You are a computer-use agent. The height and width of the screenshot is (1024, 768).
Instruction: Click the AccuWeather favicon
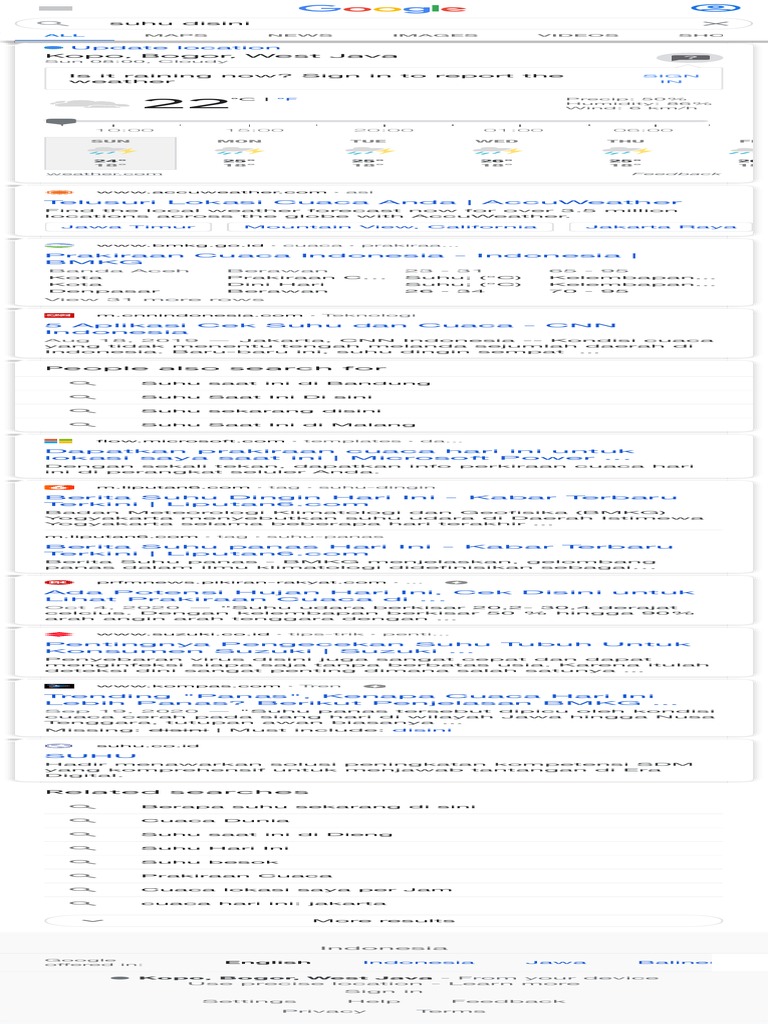click(x=59, y=192)
